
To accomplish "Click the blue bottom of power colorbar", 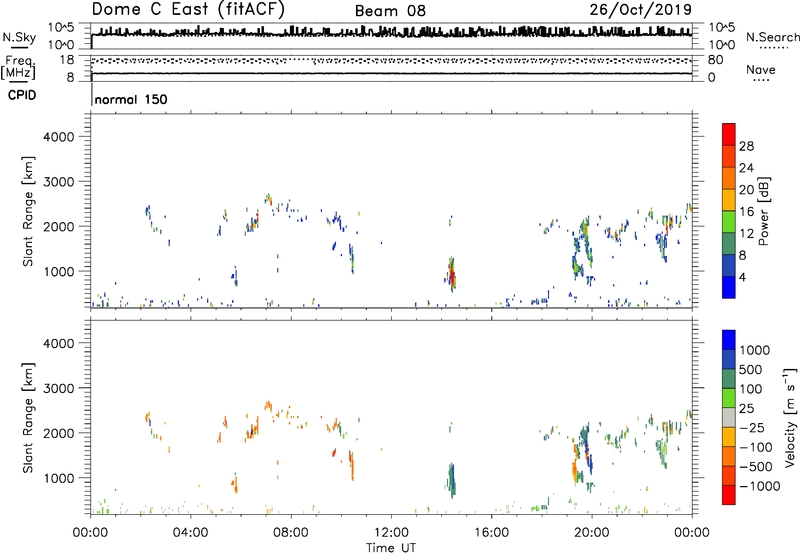I will coord(729,287).
